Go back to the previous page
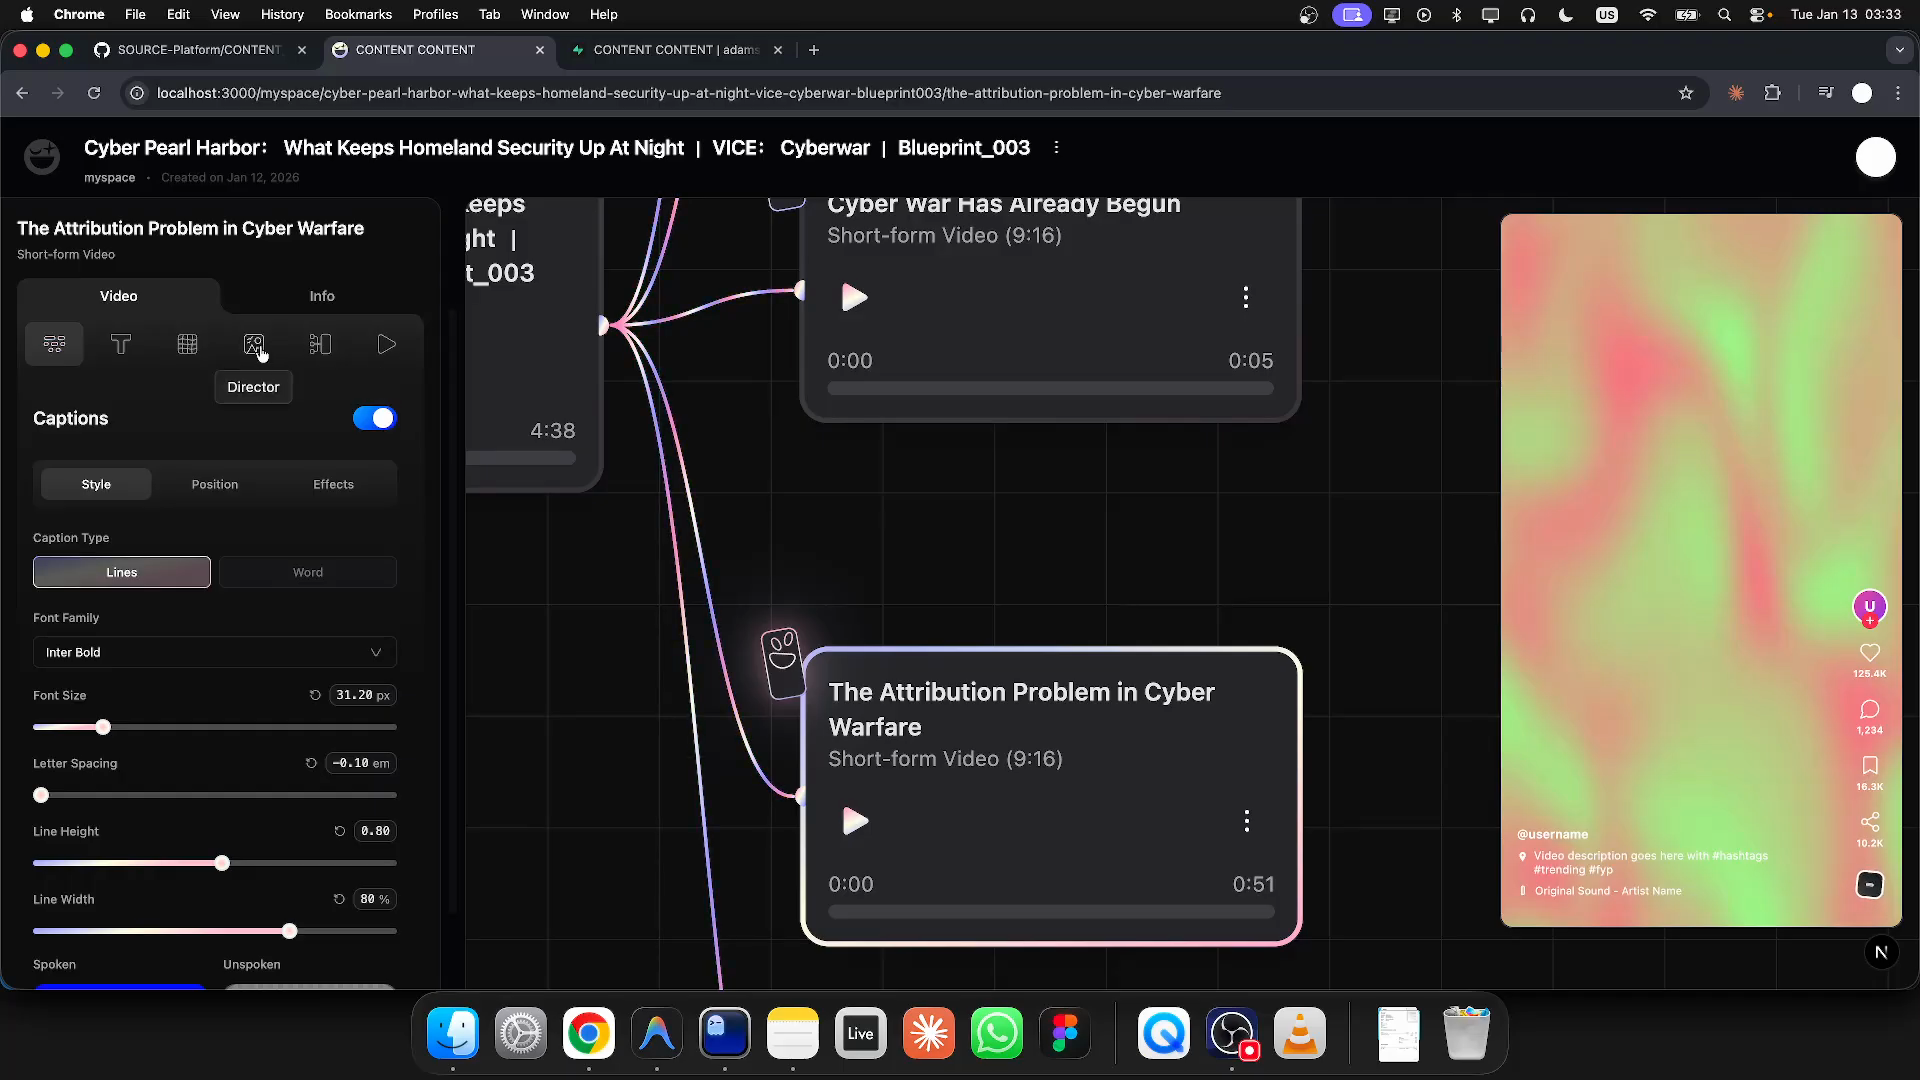Image resolution: width=1920 pixels, height=1080 pixels. 22,93
